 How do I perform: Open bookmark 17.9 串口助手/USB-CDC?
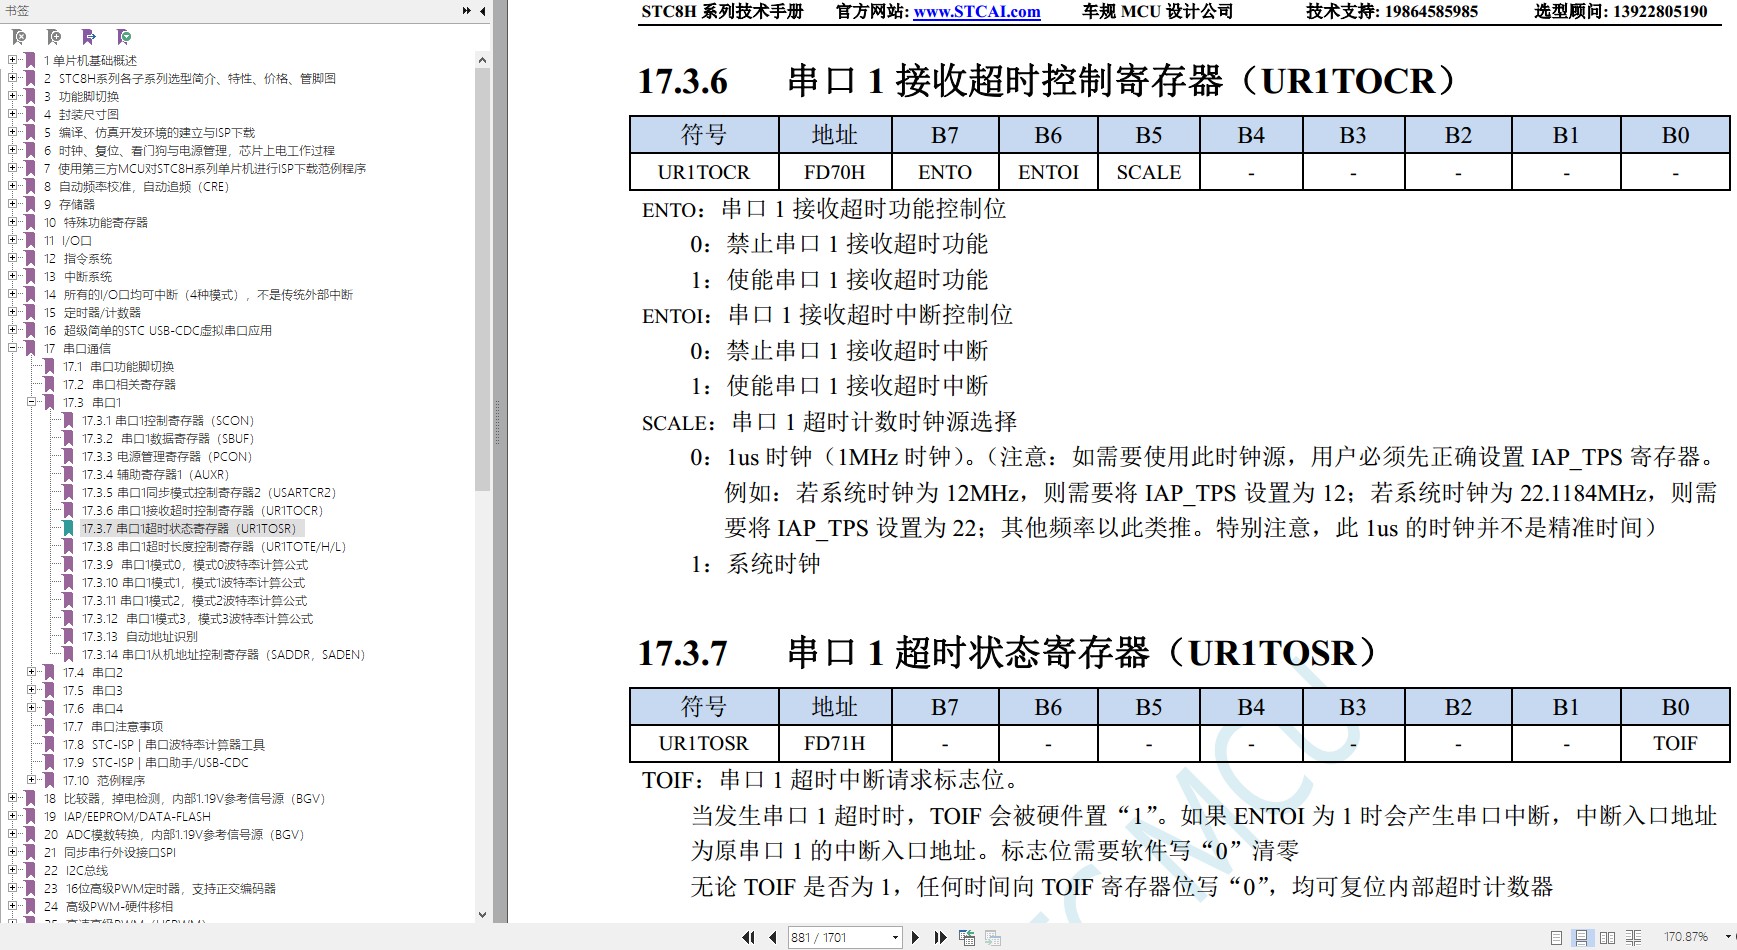click(x=156, y=763)
